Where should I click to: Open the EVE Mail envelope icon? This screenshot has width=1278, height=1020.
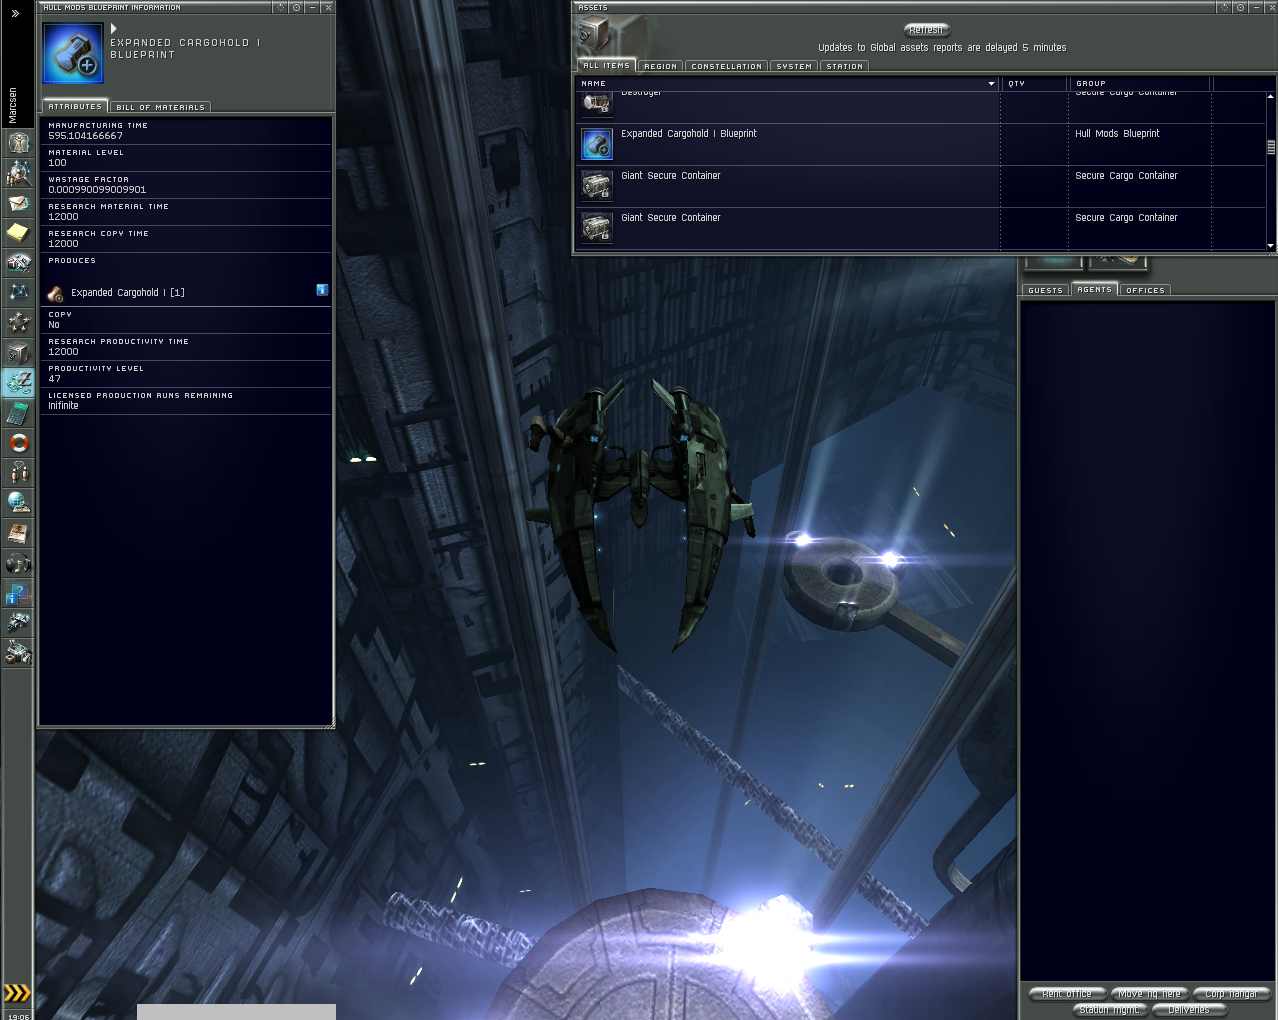click(18, 203)
